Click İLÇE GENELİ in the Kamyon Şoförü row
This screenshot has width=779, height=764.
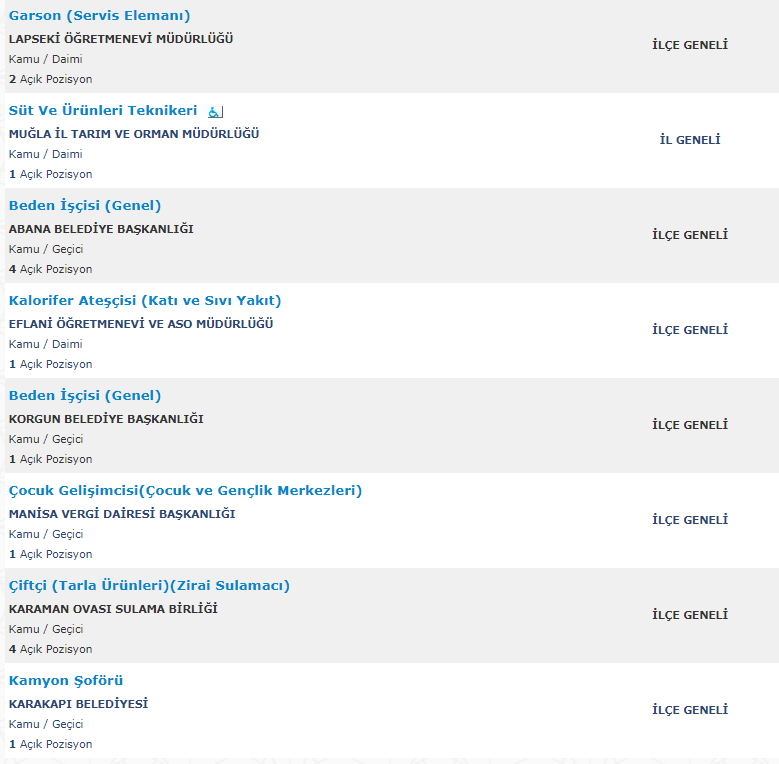690,710
